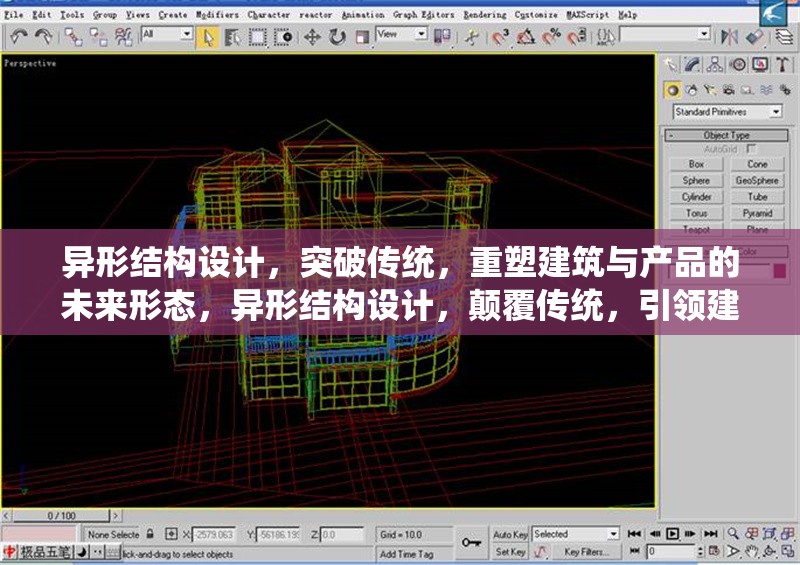Switch to the Hierarchy panel tab
The width and height of the screenshot is (800, 565).
pyautogui.click(x=715, y=64)
